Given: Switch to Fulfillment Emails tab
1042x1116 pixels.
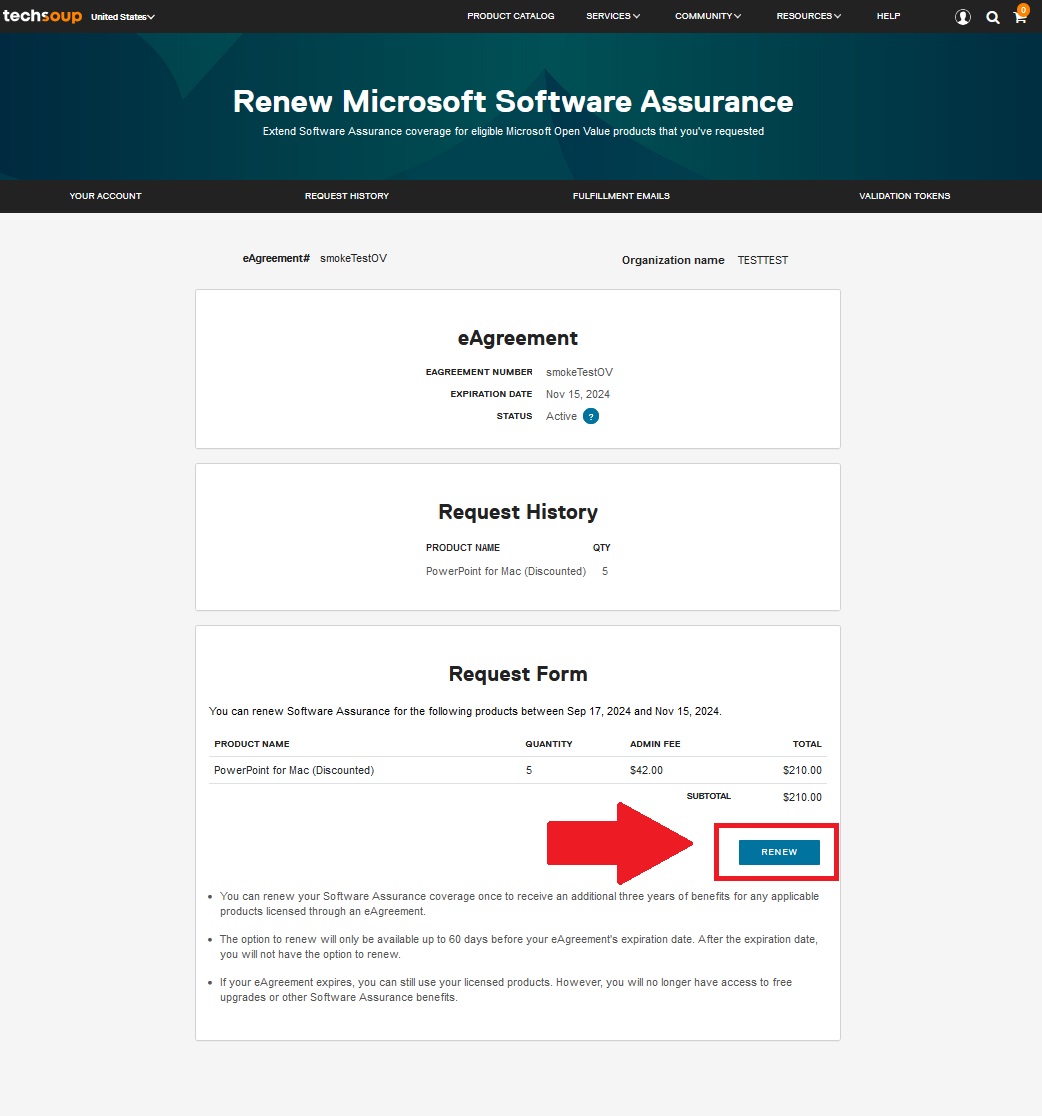Looking at the screenshot, I should 621,196.
